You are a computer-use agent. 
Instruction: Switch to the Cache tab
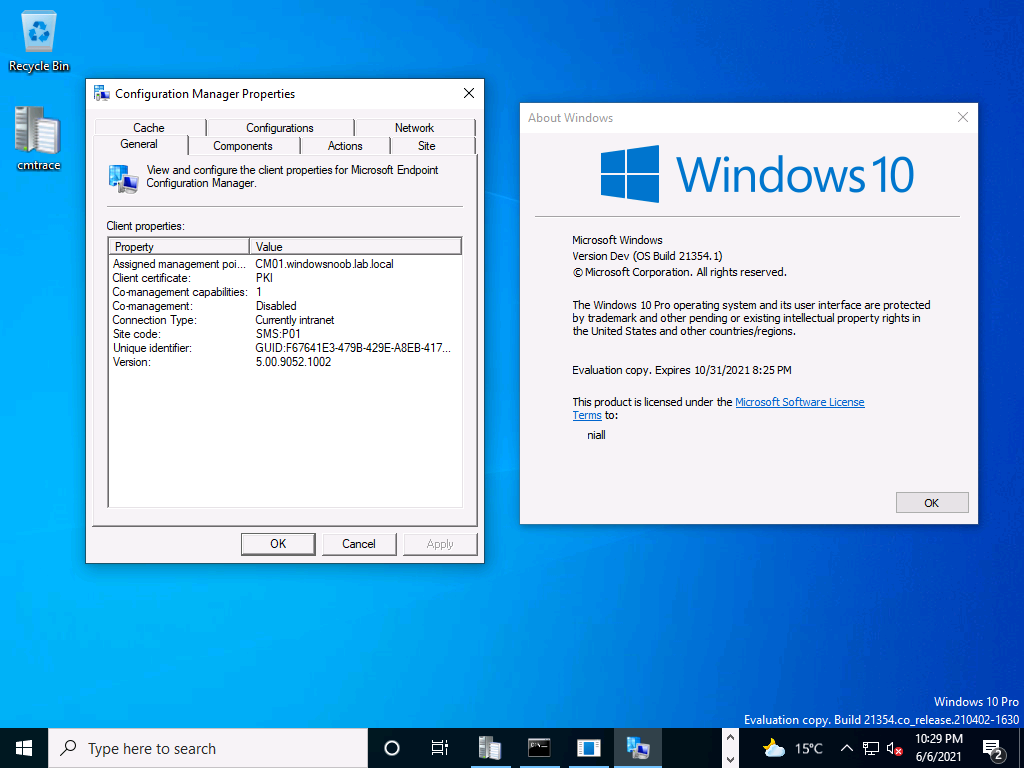149,127
